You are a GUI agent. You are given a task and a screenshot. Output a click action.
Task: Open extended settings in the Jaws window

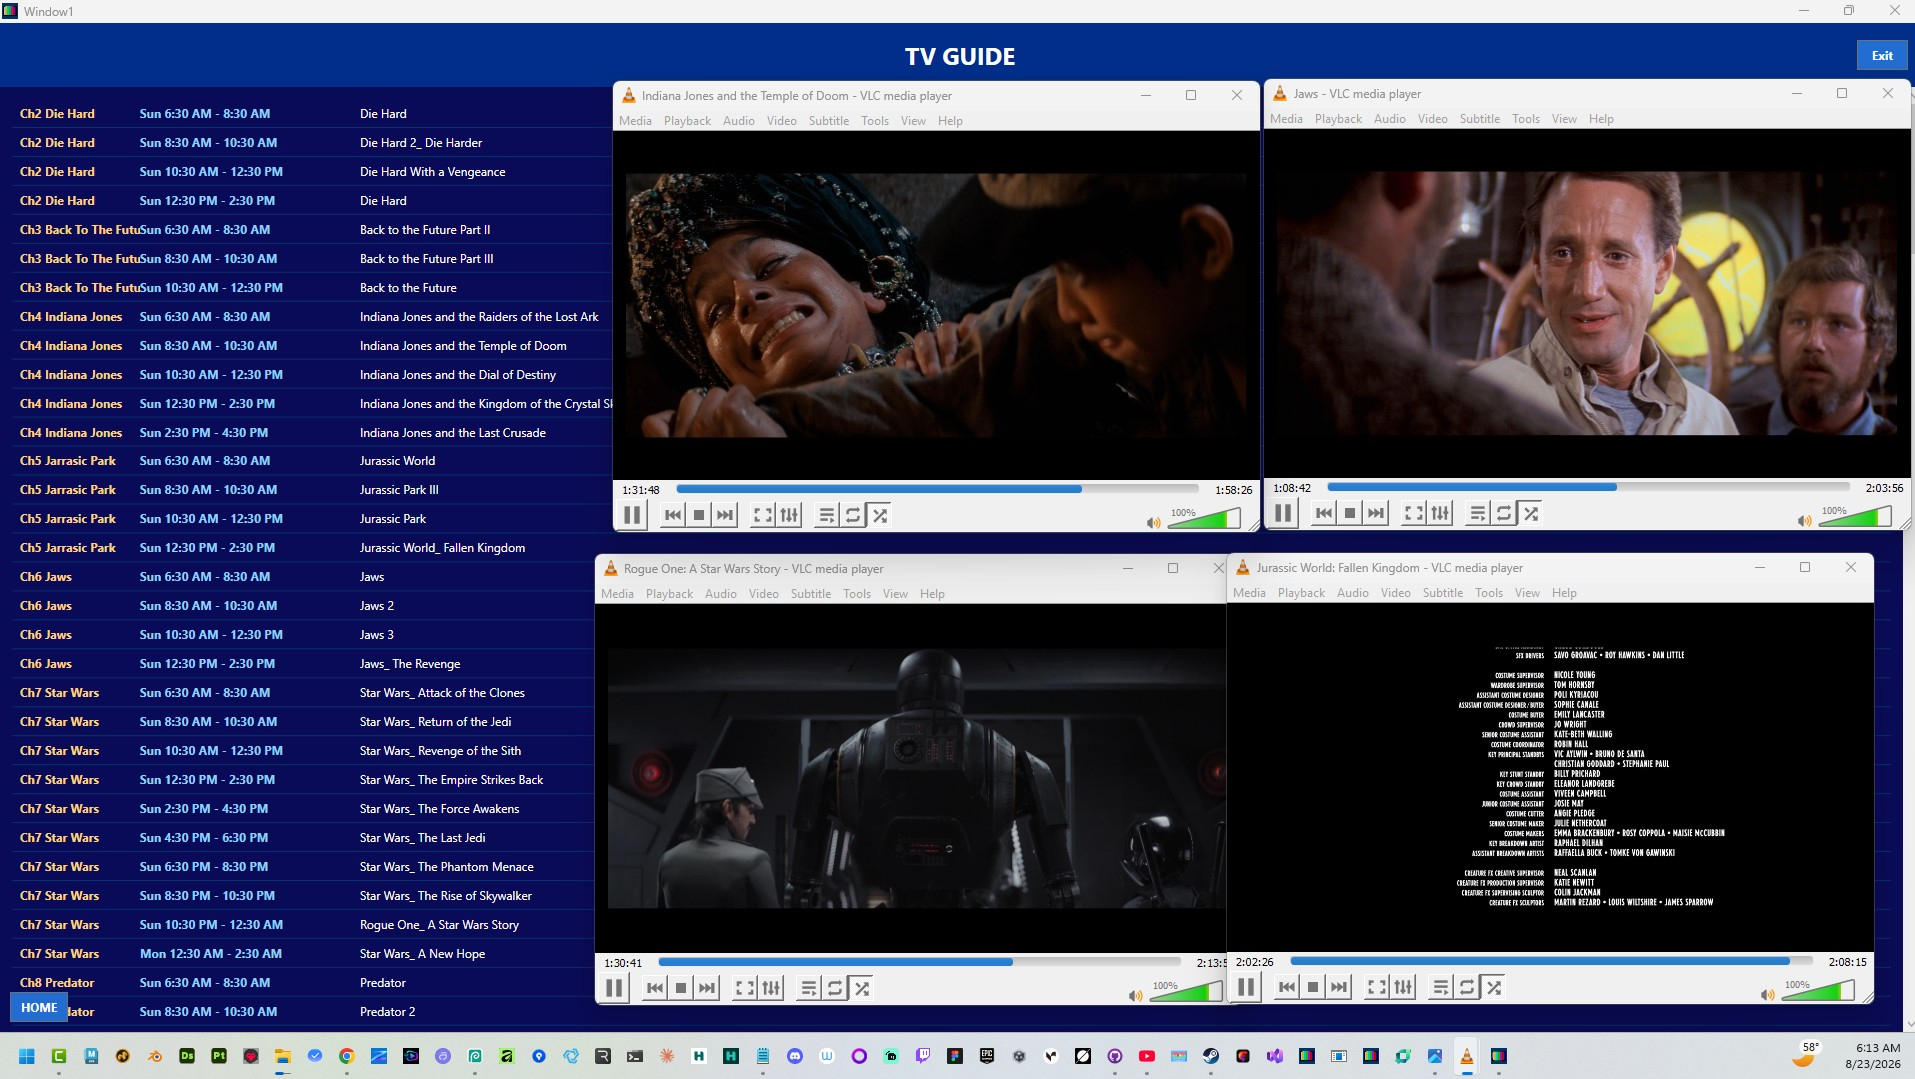pyautogui.click(x=1441, y=513)
